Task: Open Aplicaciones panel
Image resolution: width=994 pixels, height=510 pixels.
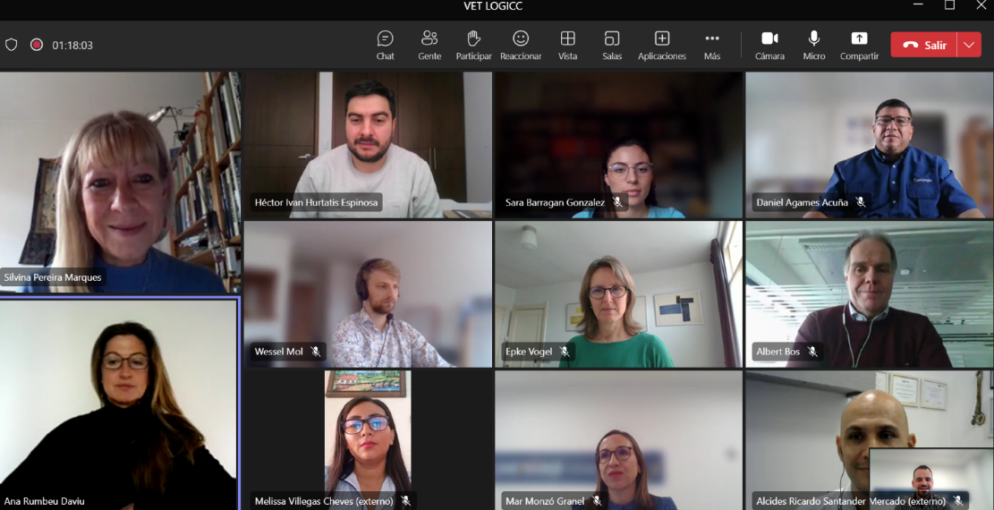Action: click(662, 45)
